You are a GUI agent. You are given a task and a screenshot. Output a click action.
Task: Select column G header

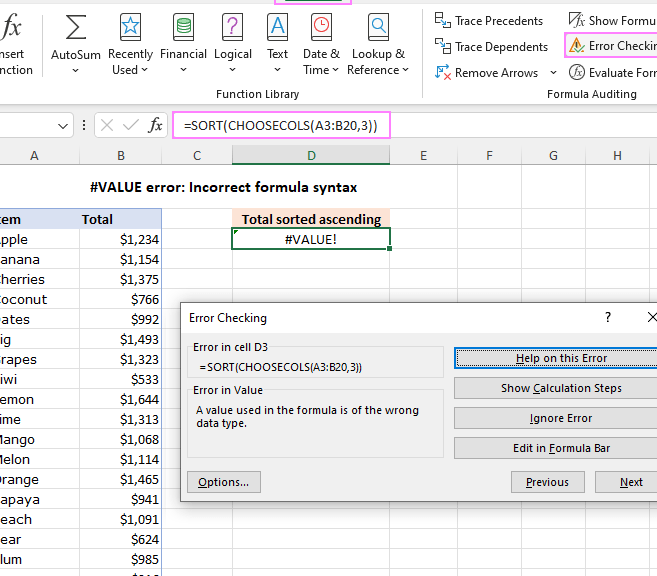[x=553, y=156]
